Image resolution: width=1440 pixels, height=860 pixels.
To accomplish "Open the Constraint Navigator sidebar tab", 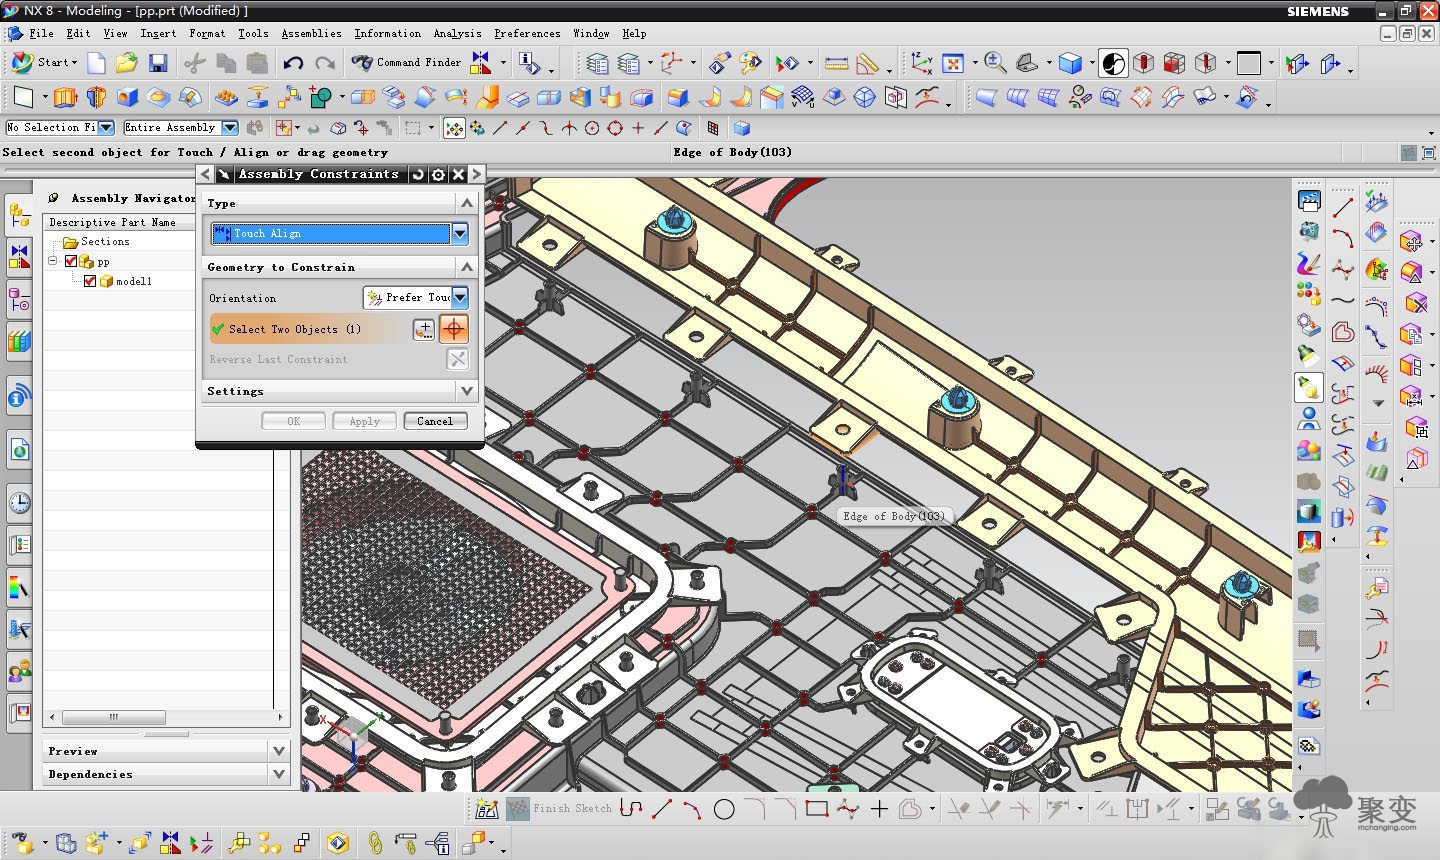I will click(x=19, y=257).
